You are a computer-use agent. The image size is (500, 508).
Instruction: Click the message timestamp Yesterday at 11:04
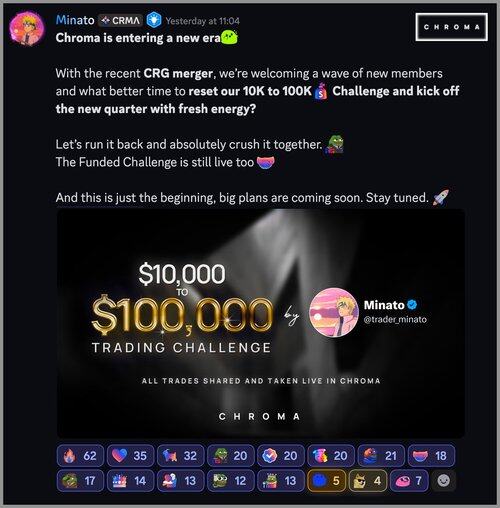203,21
